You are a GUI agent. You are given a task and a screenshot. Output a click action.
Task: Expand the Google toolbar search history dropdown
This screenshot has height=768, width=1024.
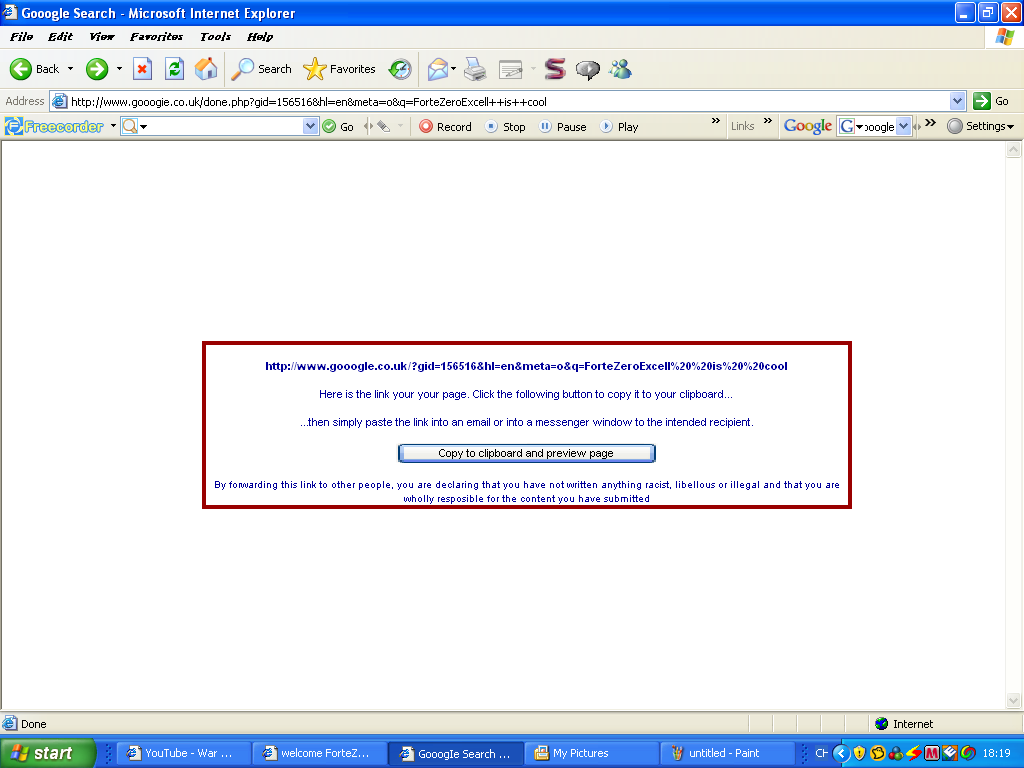tap(903, 126)
